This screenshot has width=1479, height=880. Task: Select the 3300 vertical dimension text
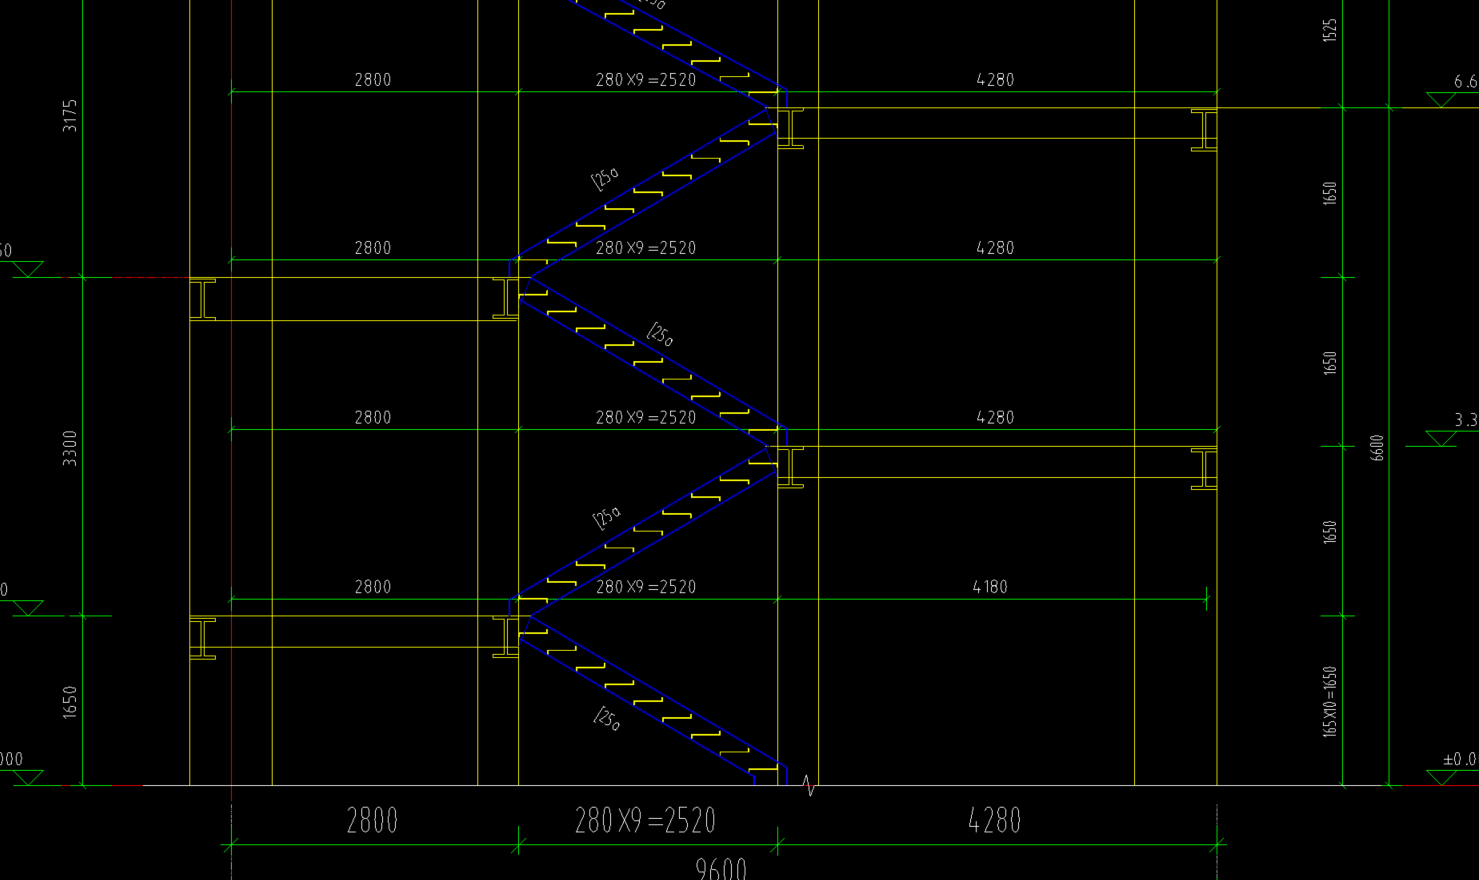69,448
